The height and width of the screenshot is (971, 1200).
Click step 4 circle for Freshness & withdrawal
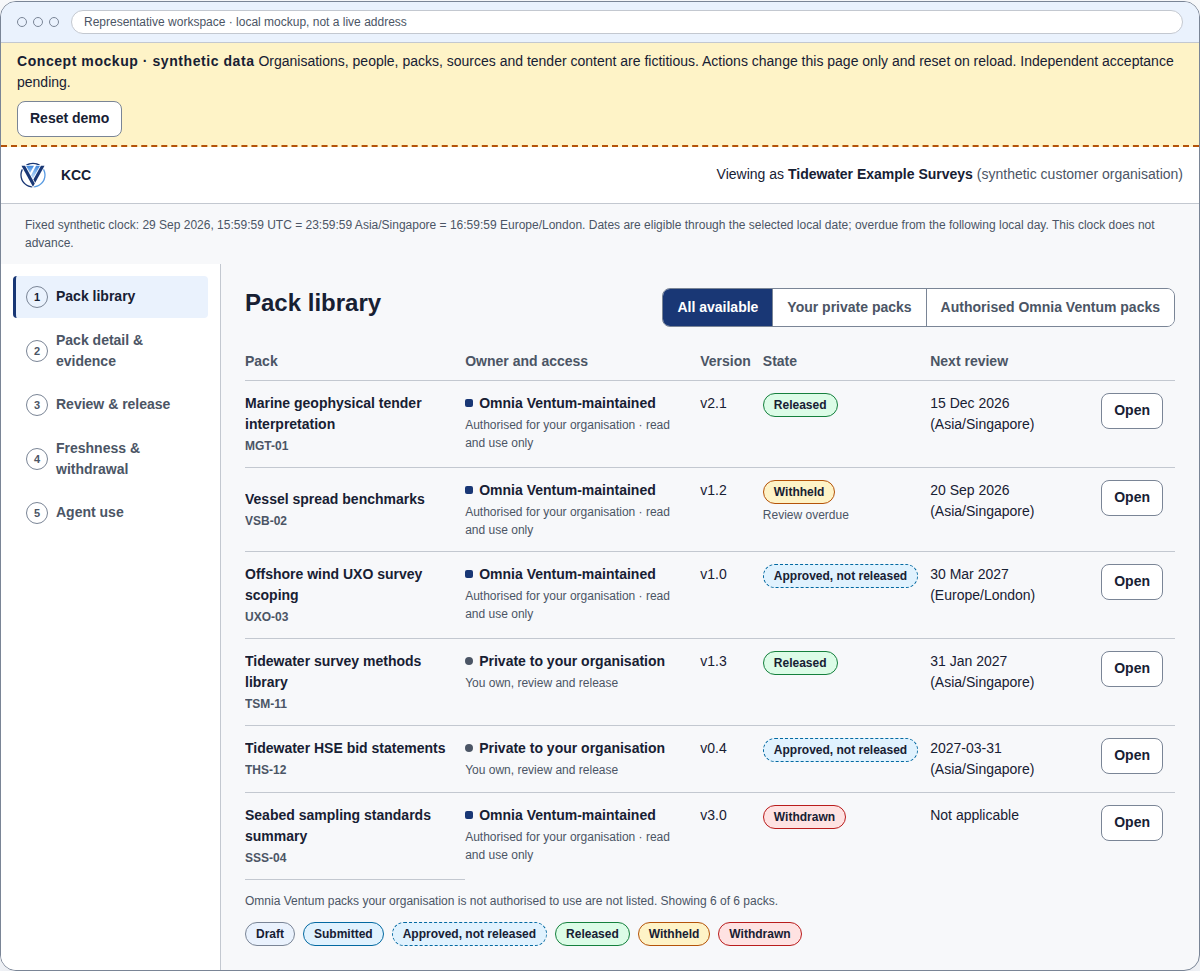[x=37, y=459]
